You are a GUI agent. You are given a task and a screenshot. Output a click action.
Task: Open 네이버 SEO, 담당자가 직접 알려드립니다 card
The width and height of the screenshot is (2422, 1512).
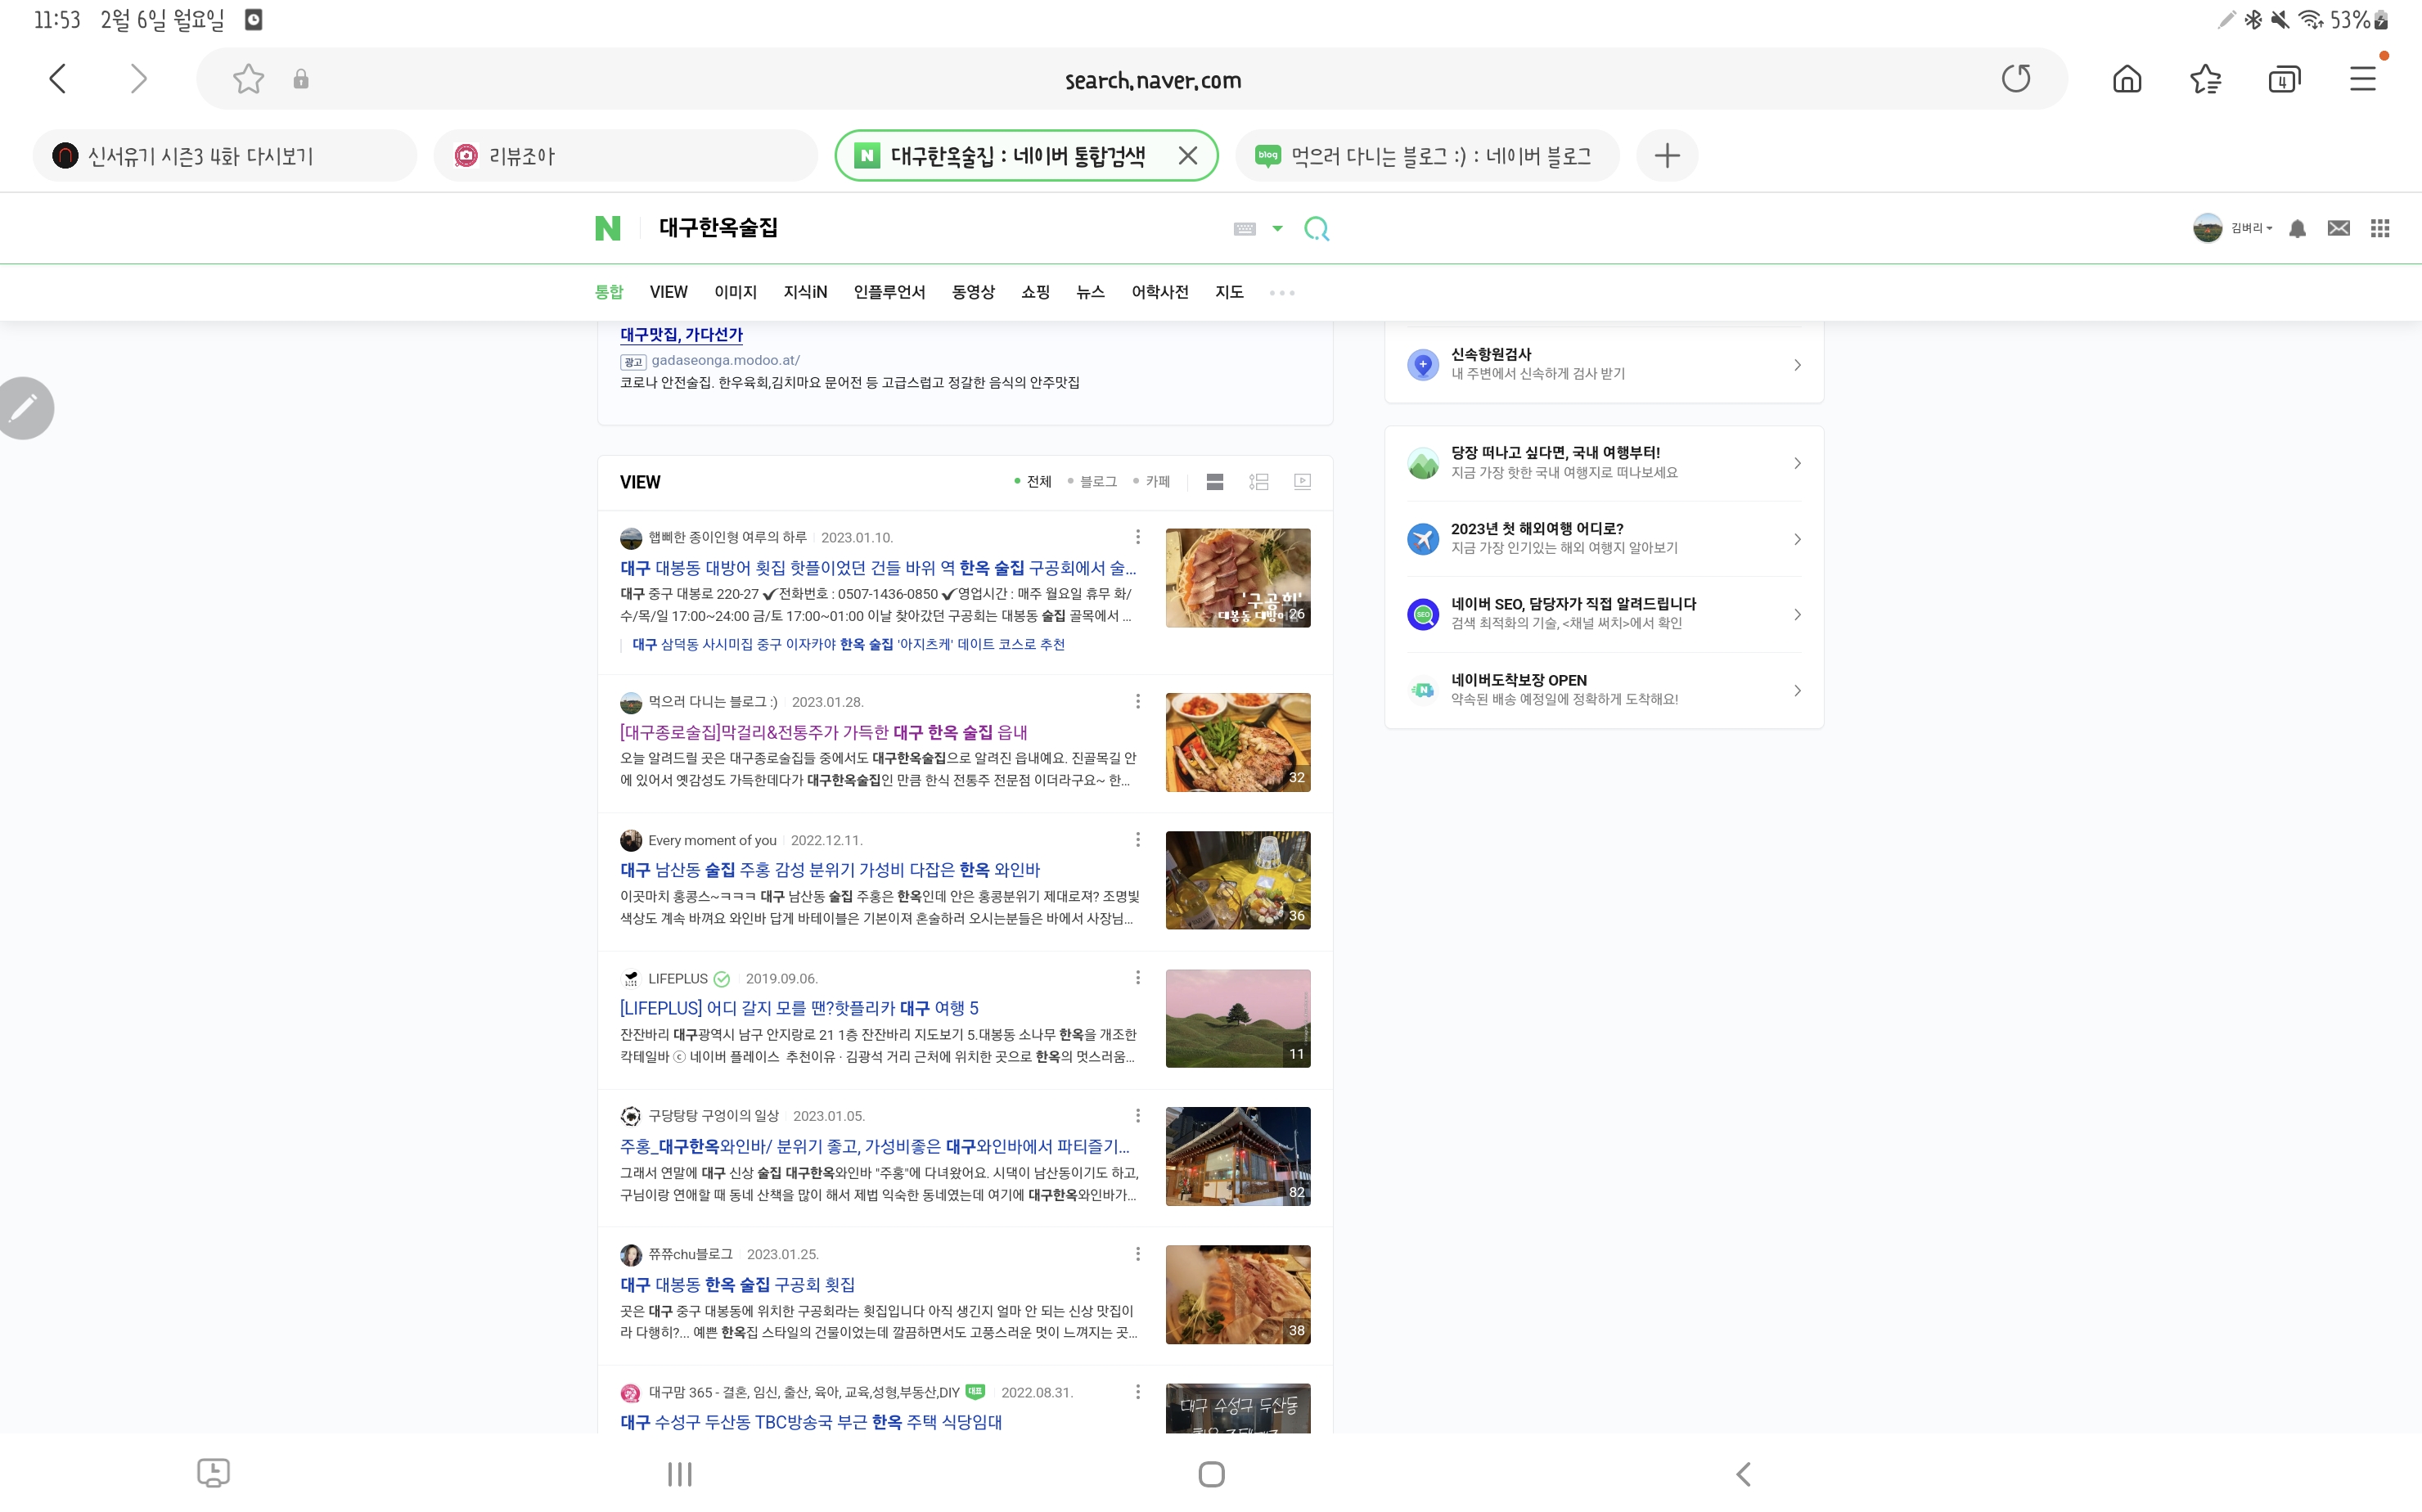click(x=1604, y=614)
